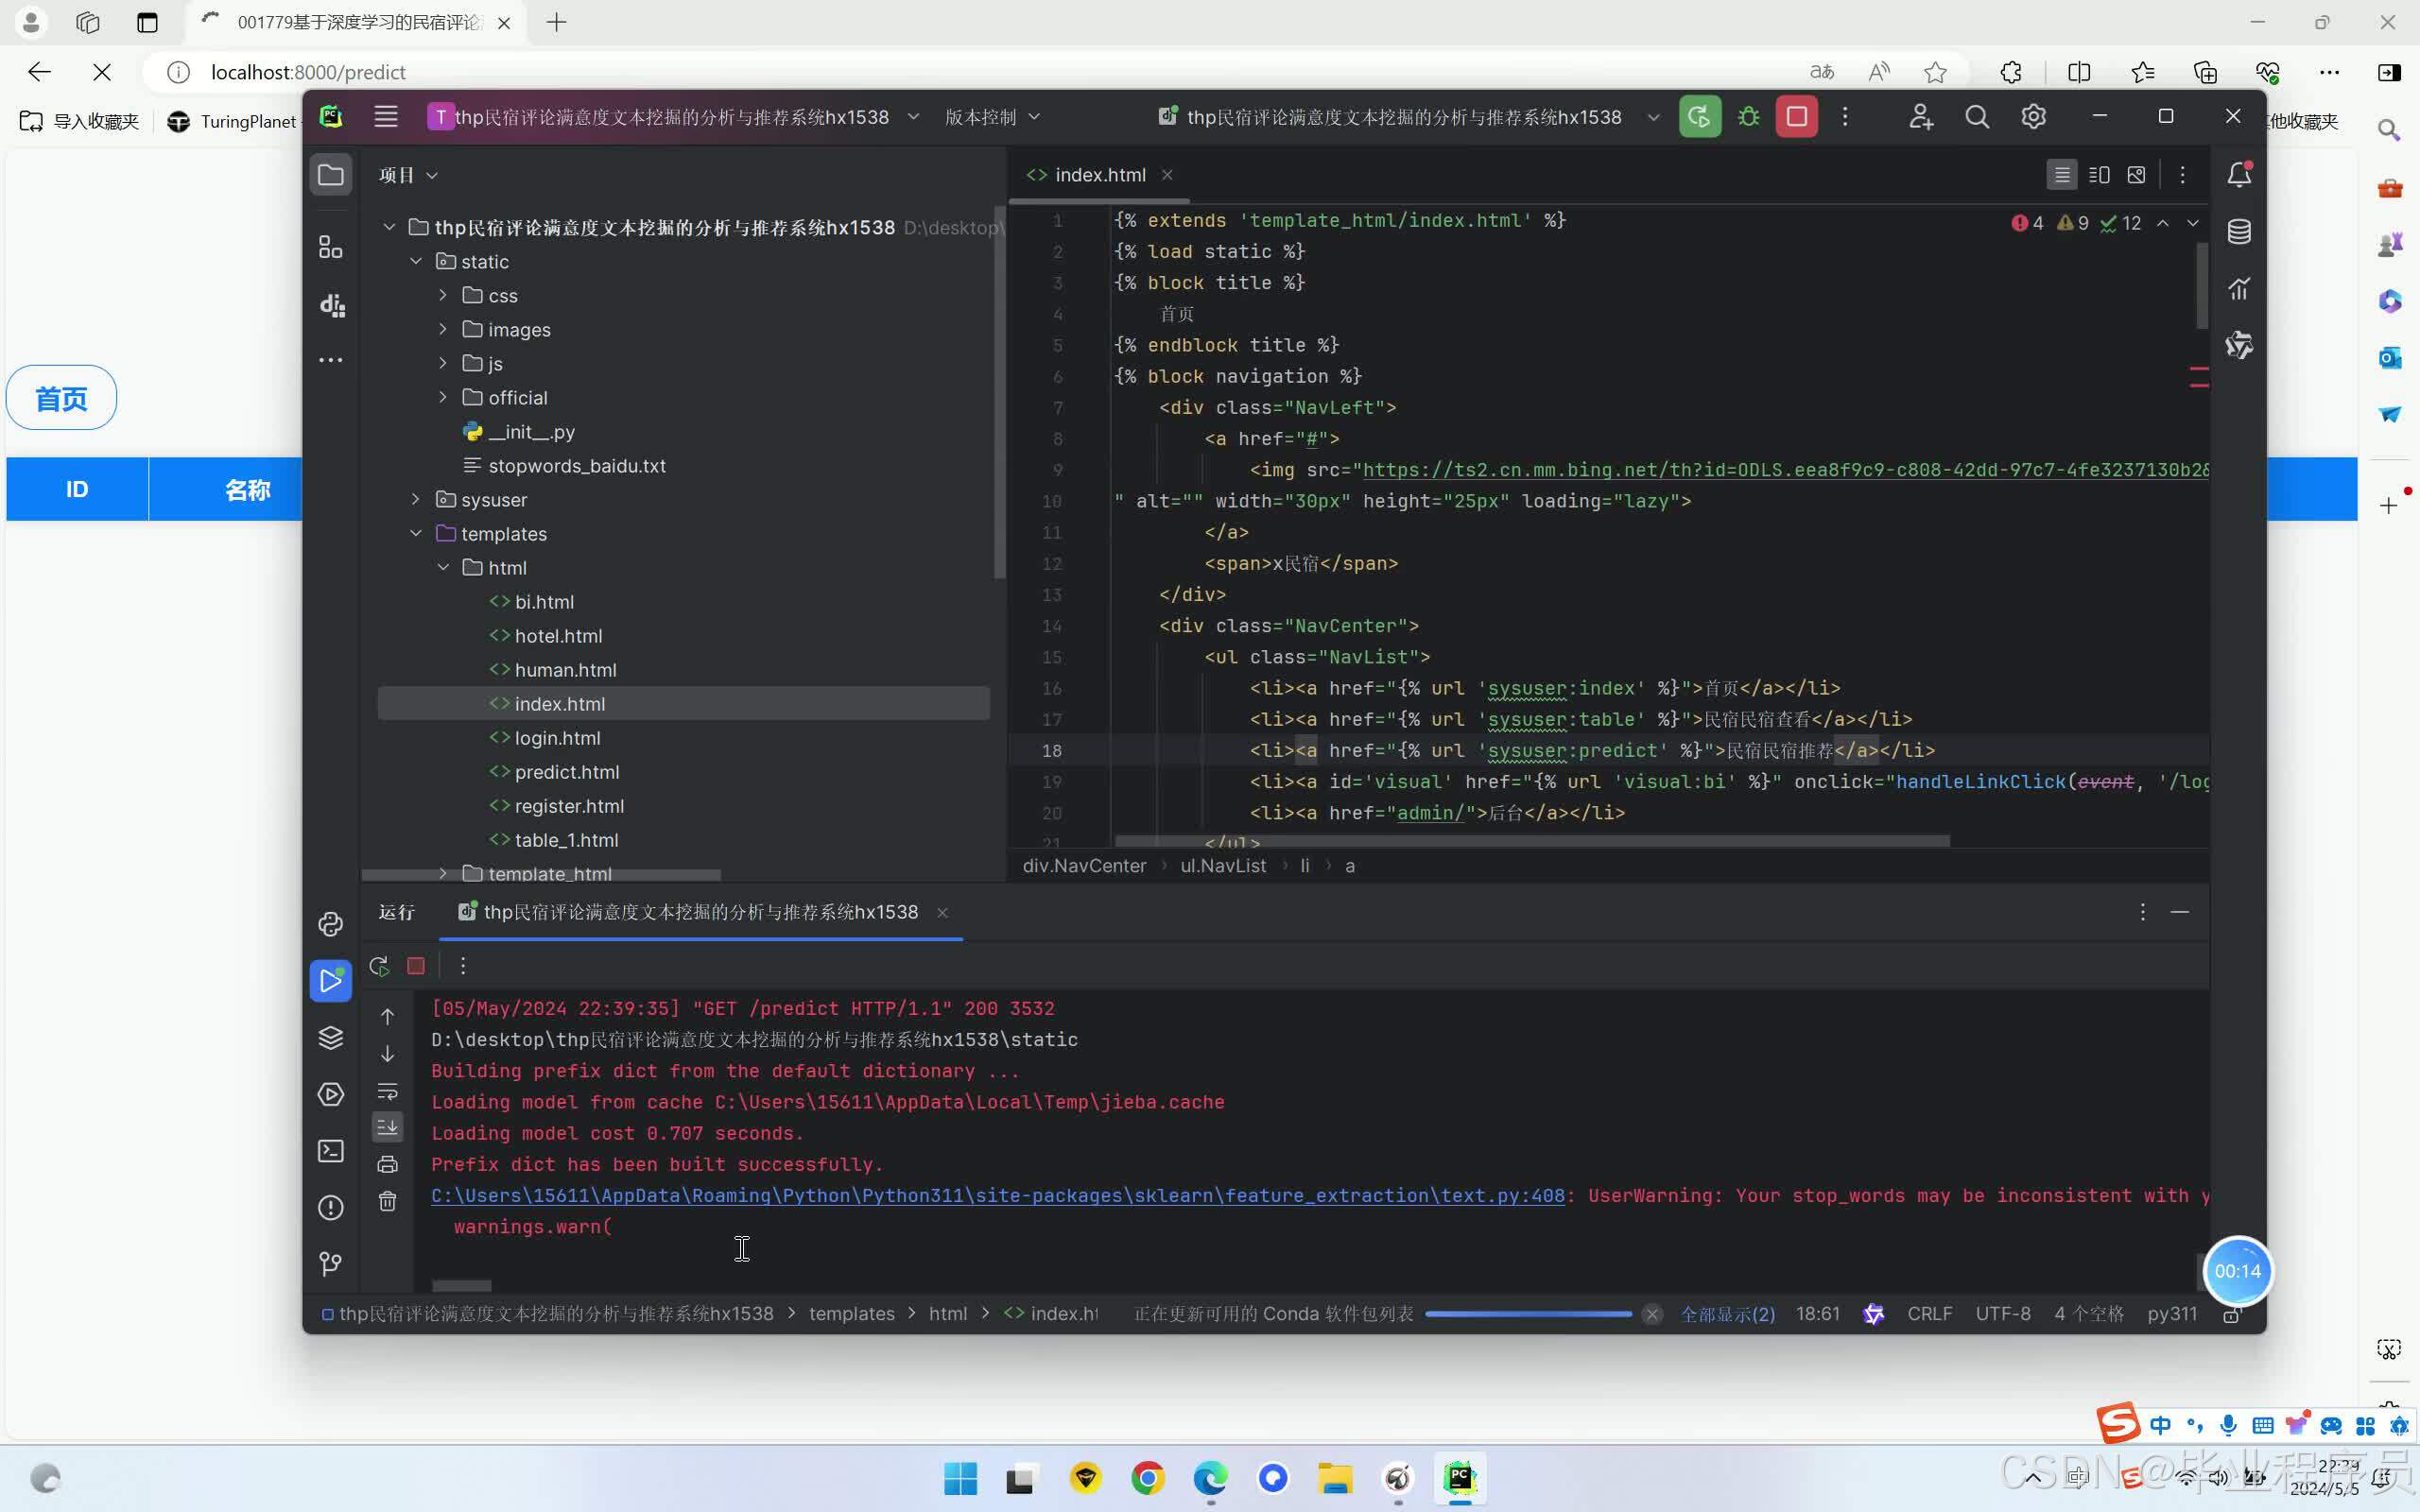The height and width of the screenshot is (1512, 2420).
Task: Toggle scroll to end of console
Action: coord(388,1127)
